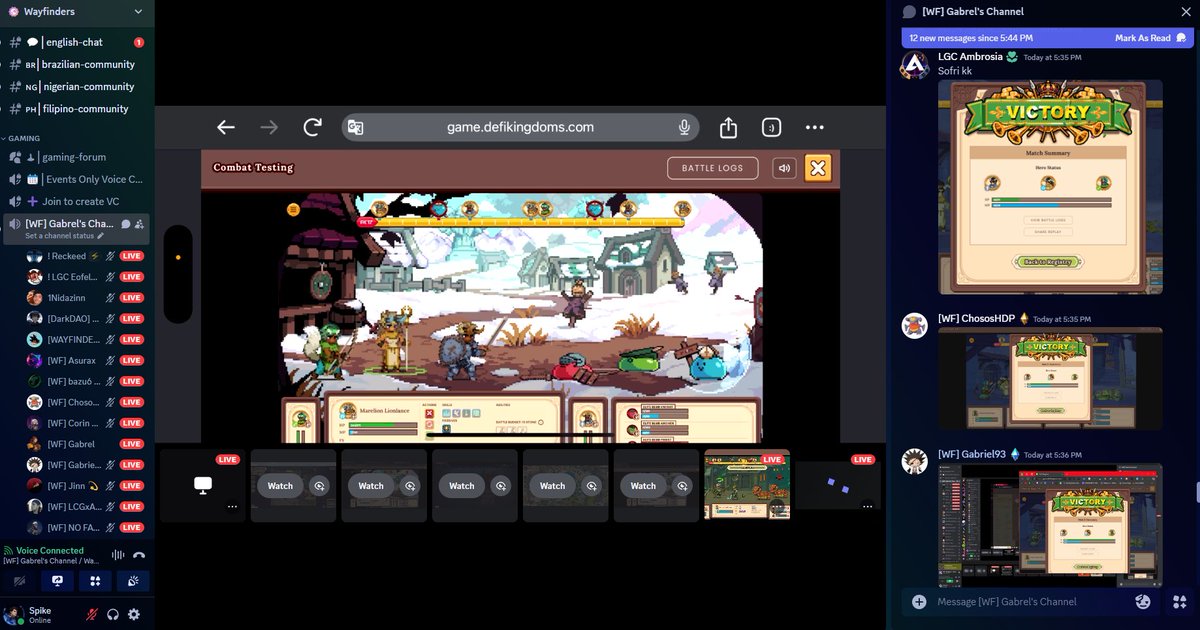This screenshot has height=630, width=1200.
Task: Open [WF] Gabriel93's desktop screenshot
Action: click(1050, 525)
